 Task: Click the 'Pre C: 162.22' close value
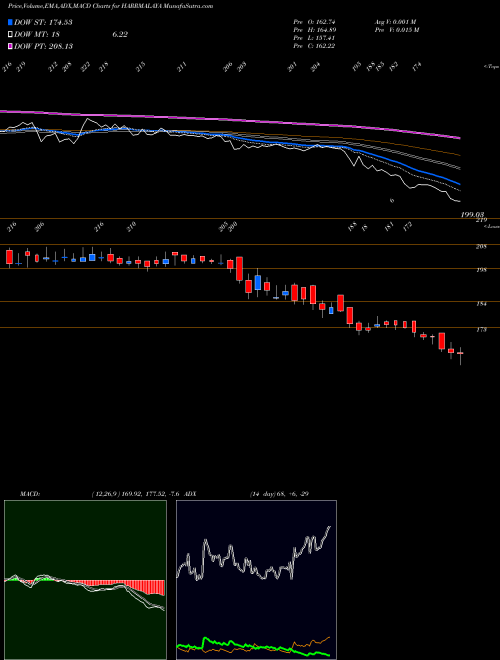(314, 46)
